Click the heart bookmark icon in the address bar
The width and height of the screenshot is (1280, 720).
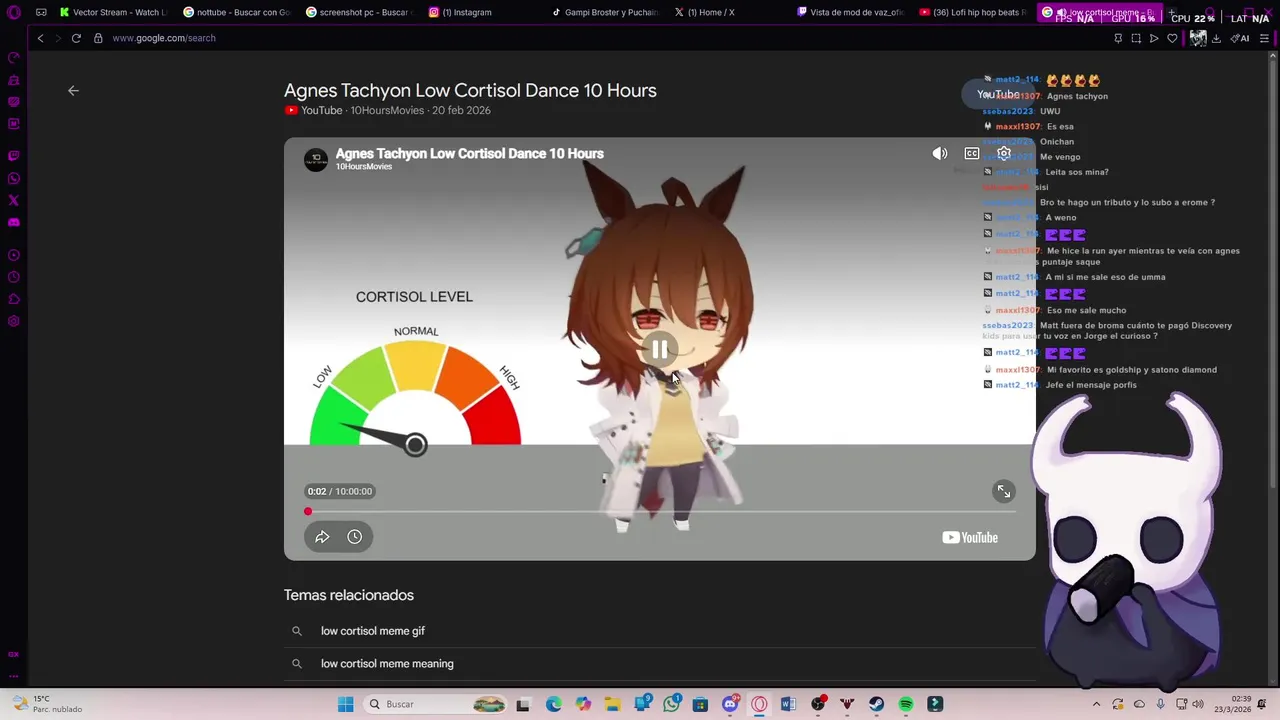pos(1172,38)
